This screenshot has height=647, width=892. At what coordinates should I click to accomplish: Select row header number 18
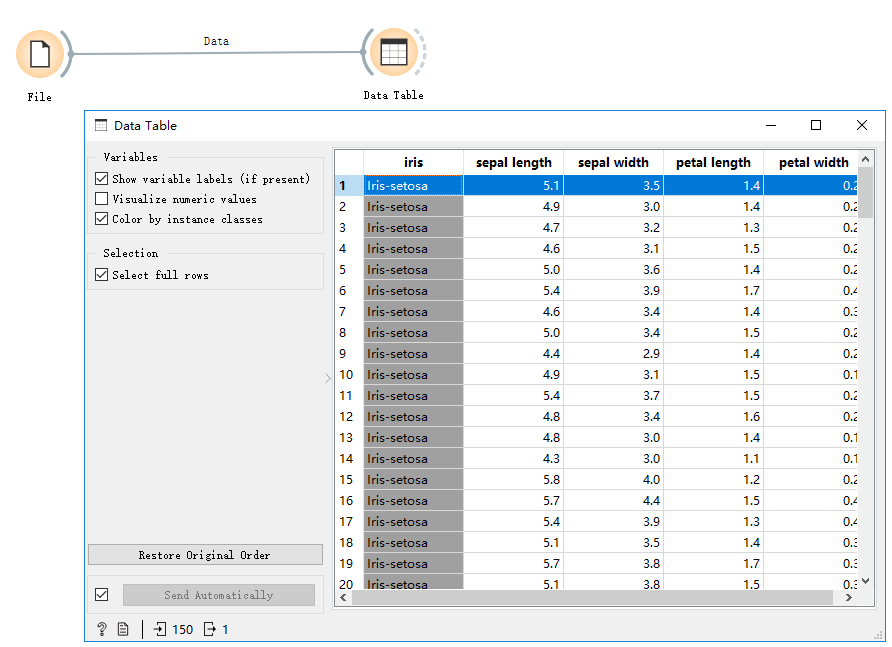click(349, 543)
